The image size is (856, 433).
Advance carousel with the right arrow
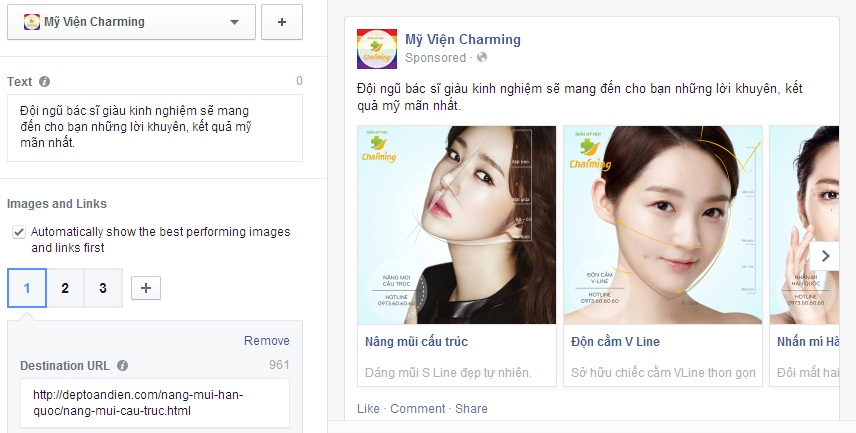tap(825, 256)
